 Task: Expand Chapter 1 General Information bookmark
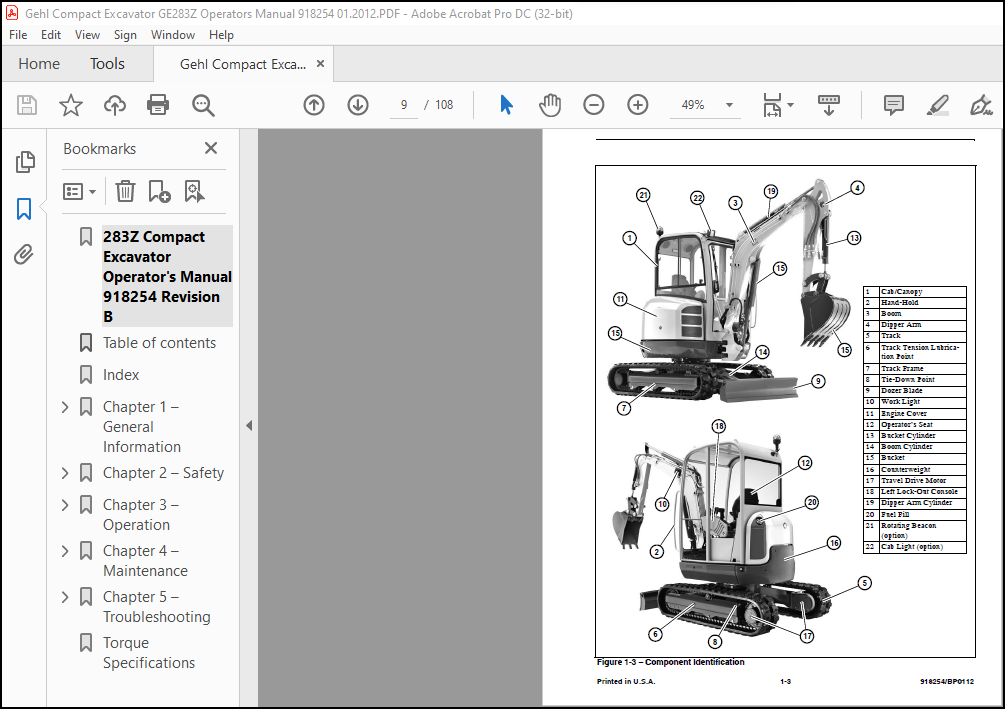(65, 407)
